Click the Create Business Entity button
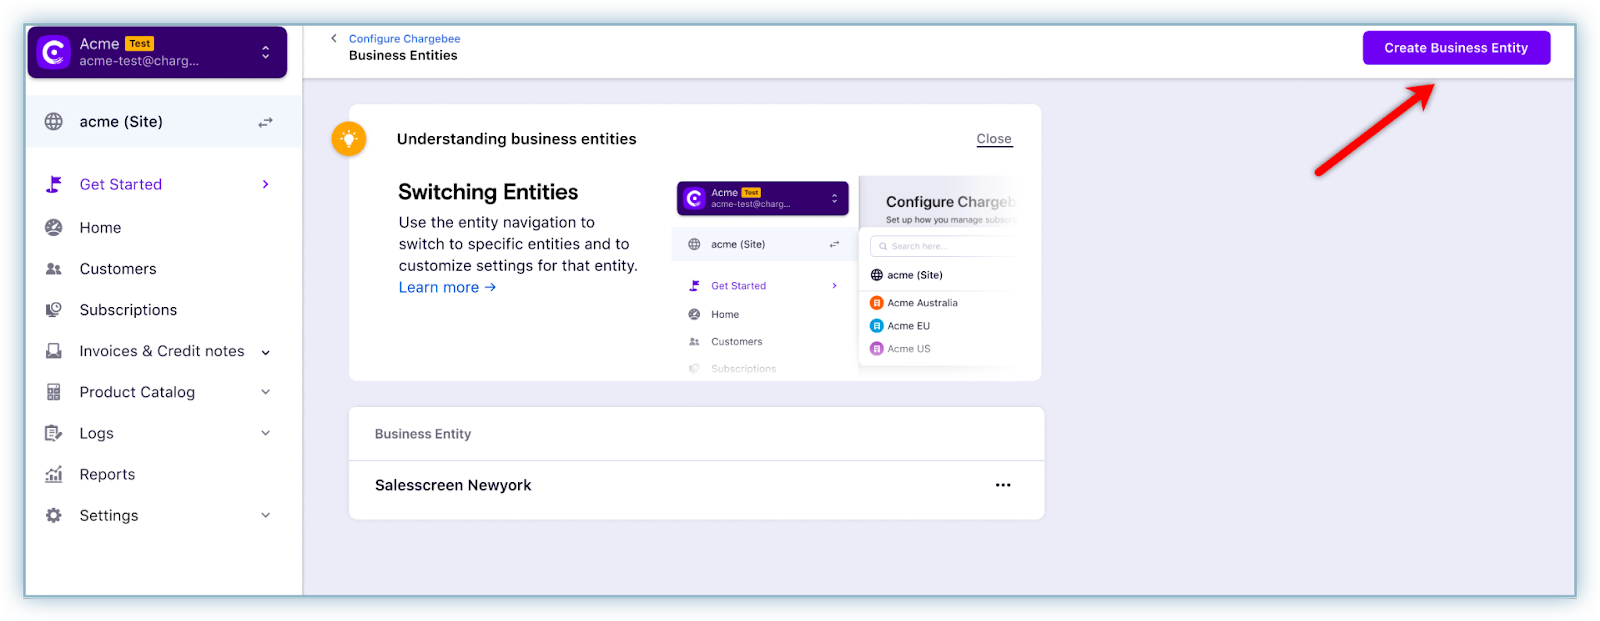This screenshot has width=1600, height=621. point(1456,48)
